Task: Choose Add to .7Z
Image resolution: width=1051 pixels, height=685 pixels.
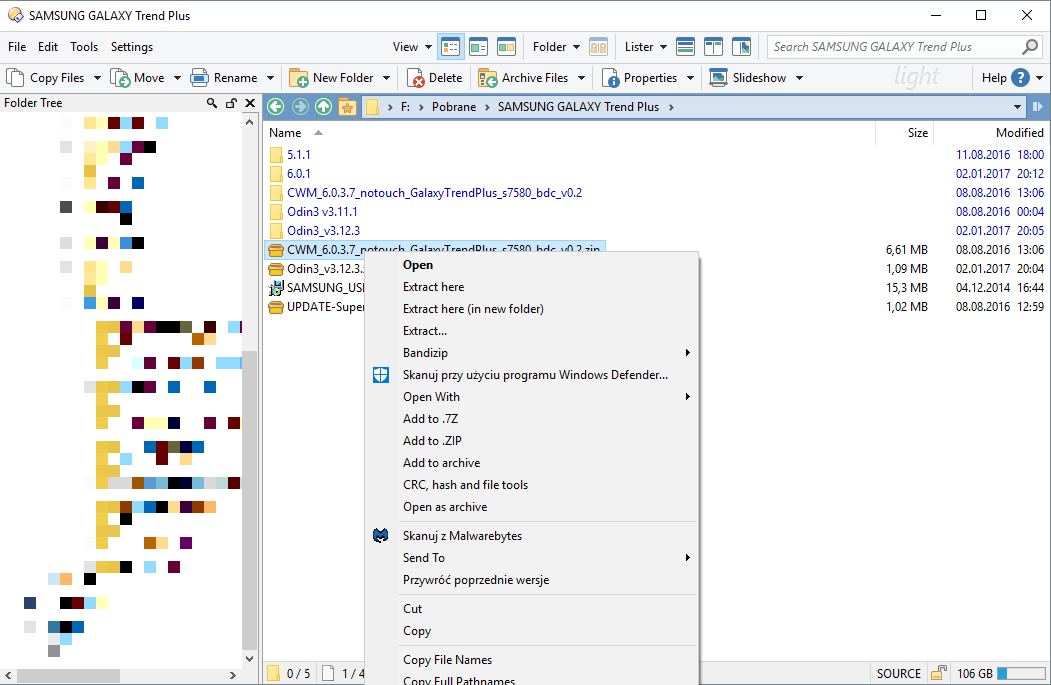Action: (x=532, y=419)
